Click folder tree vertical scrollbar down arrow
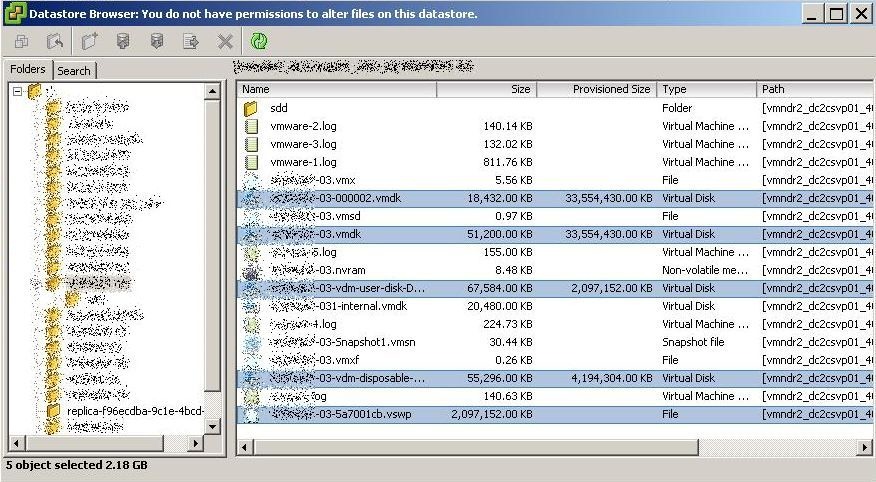Screen dimensions: 876x482 point(212,427)
